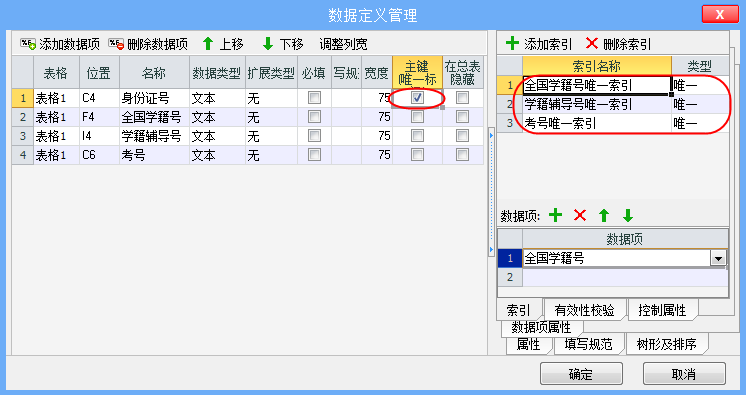
Task: Move data item up with 数据项 up arrow
Action: (x=604, y=215)
